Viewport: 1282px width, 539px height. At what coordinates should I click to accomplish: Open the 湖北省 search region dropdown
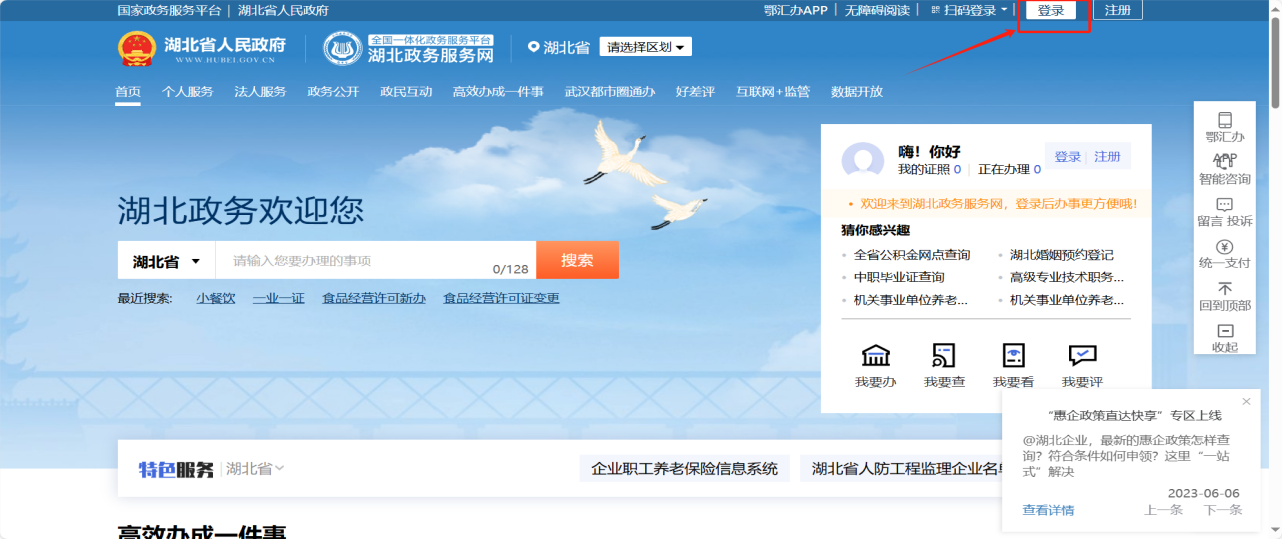point(166,261)
